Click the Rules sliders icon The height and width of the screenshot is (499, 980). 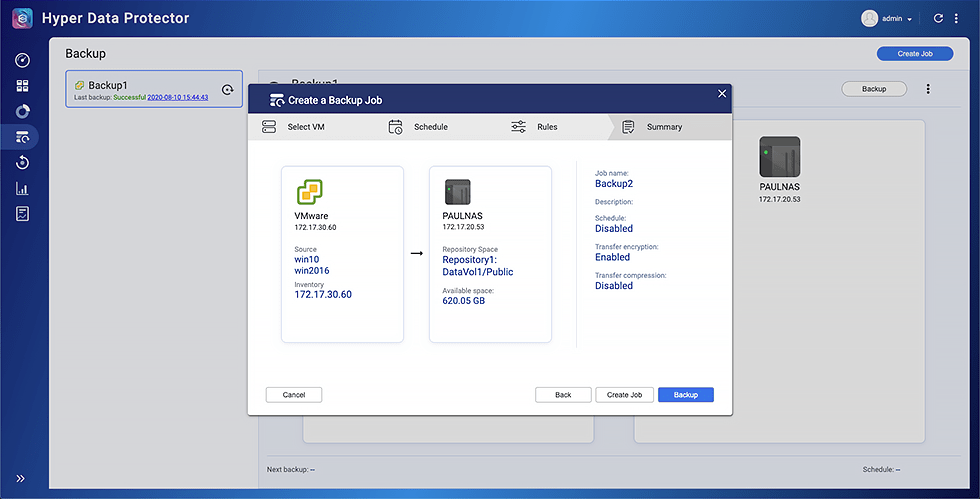519,127
